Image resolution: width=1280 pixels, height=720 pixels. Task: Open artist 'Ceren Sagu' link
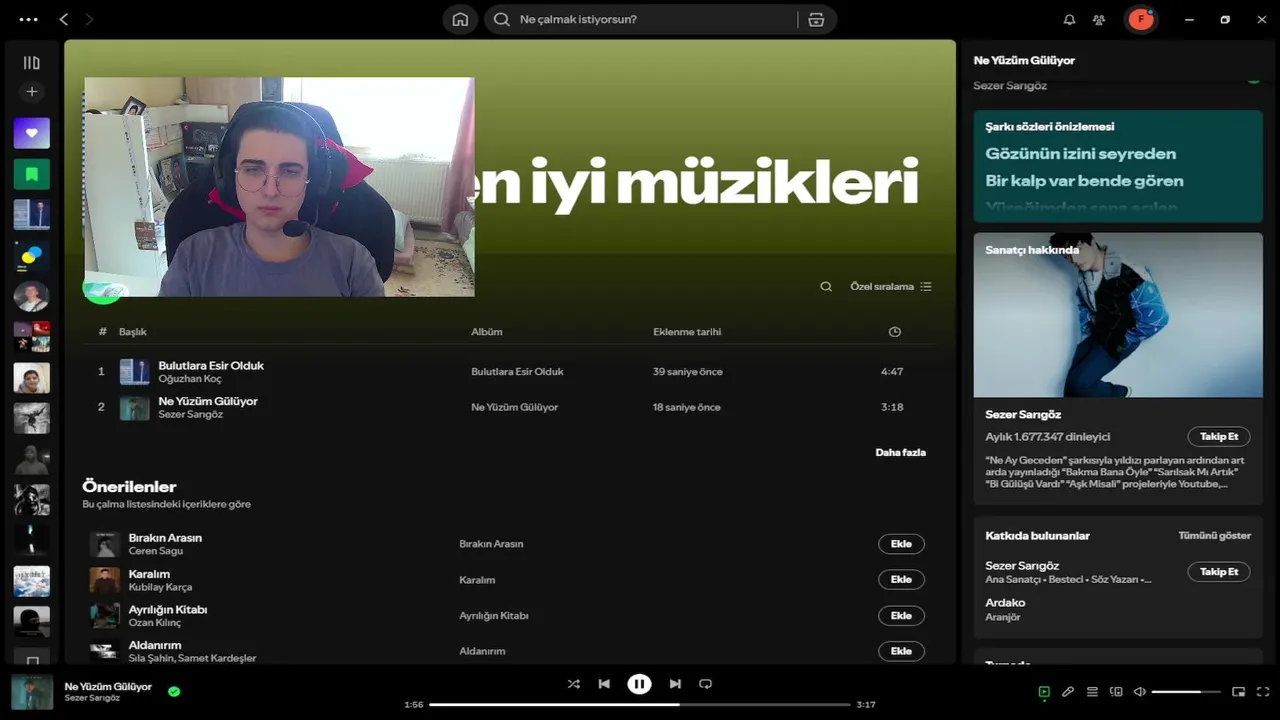coord(156,551)
